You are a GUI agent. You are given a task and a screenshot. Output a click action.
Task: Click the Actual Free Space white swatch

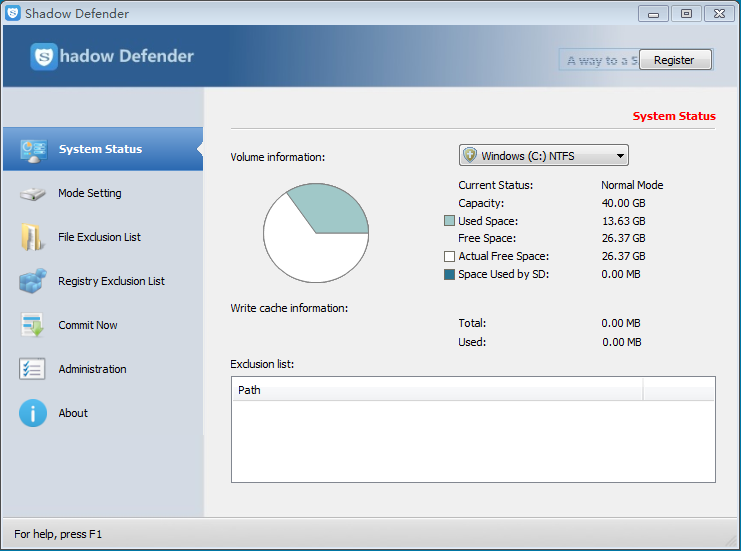point(450,257)
